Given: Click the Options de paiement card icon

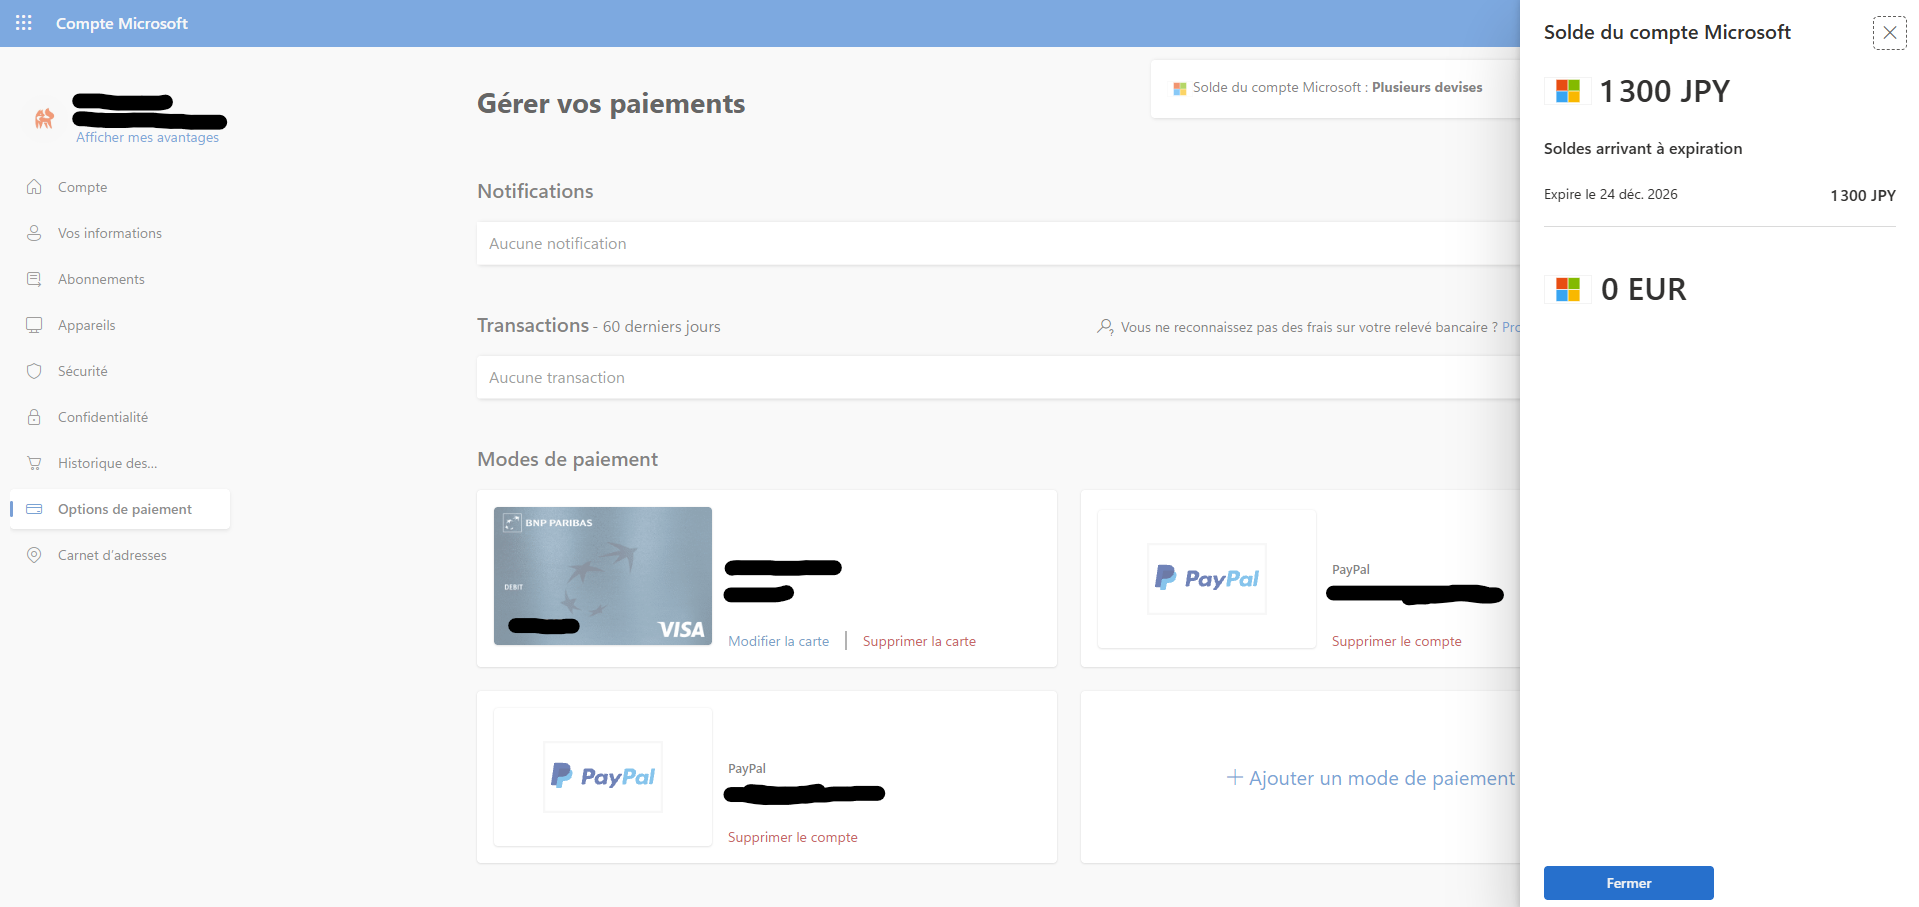Looking at the screenshot, I should click(34, 509).
